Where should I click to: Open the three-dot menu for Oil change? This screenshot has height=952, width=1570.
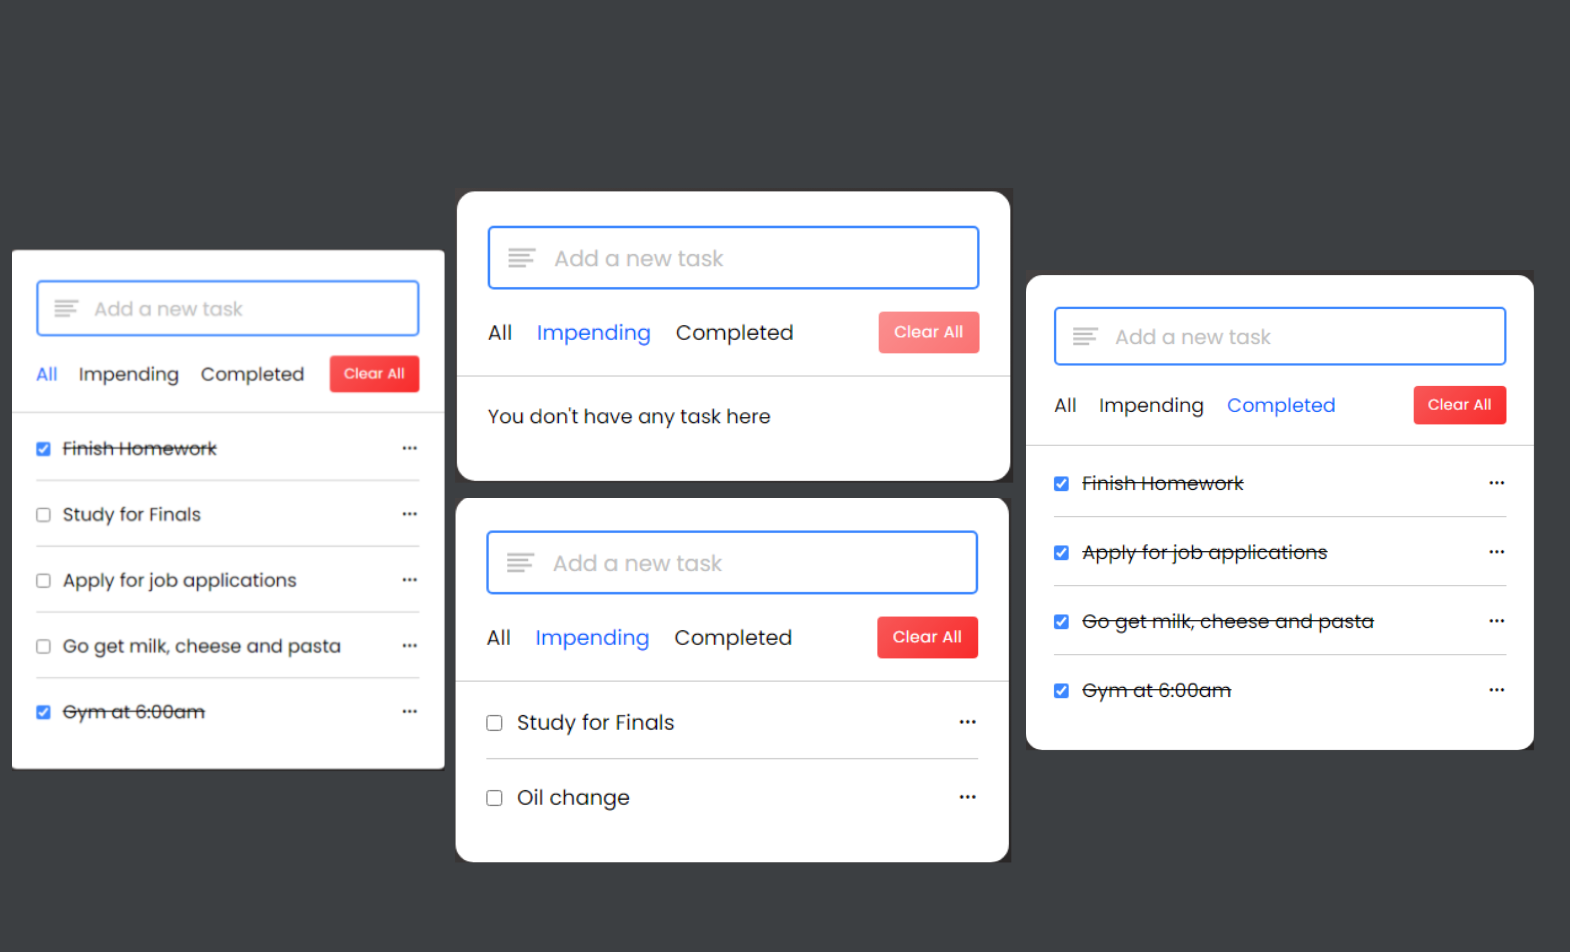[x=967, y=797]
